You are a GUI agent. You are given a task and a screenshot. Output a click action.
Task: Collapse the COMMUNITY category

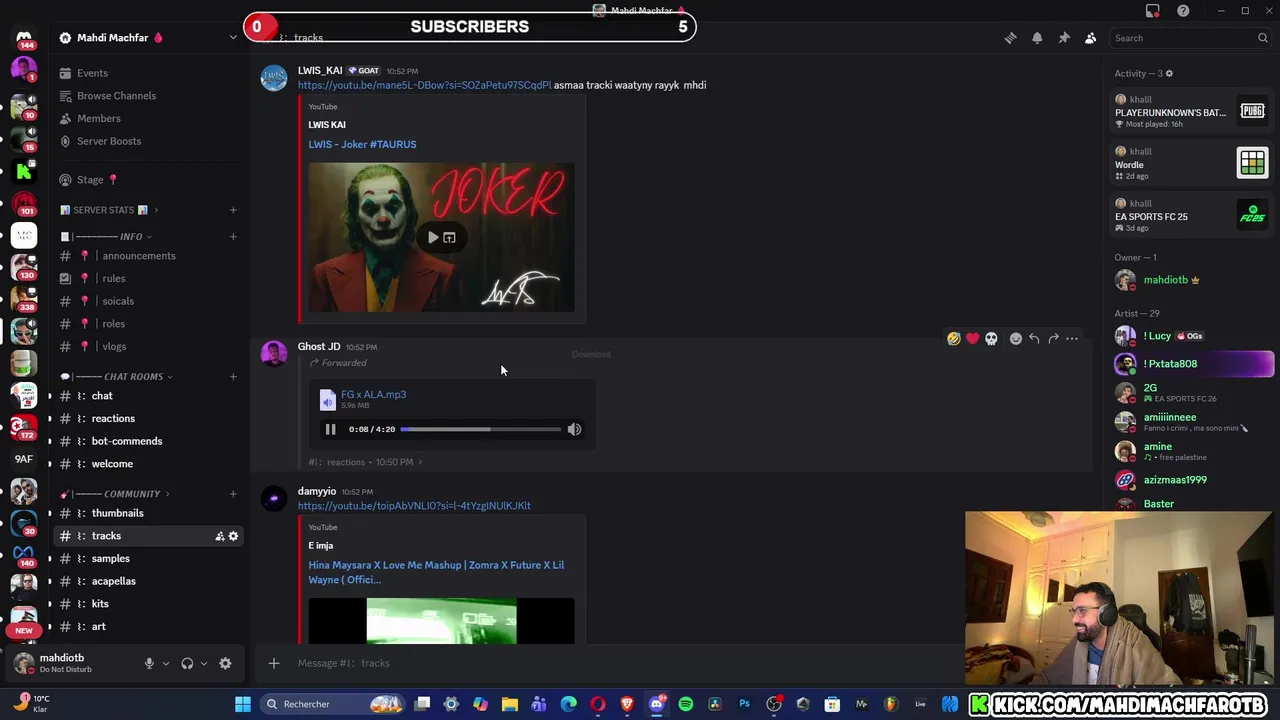click(115, 494)
